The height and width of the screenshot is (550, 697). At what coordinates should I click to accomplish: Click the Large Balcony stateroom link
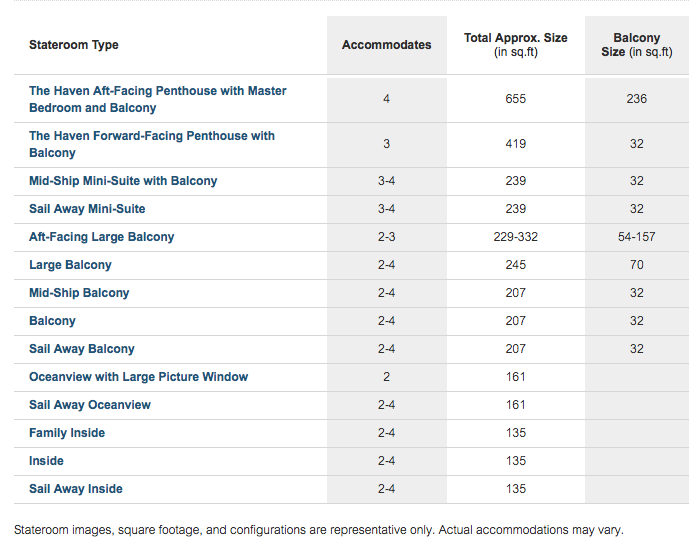click(x=70, y=265)
